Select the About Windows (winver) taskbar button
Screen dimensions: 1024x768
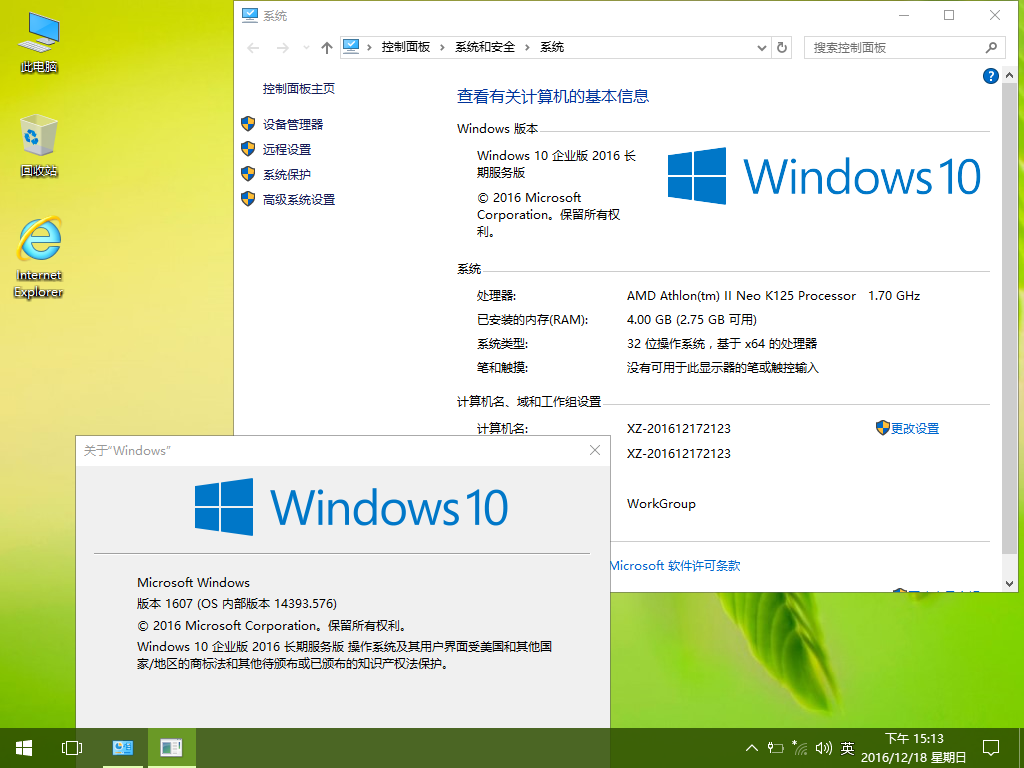171,748
